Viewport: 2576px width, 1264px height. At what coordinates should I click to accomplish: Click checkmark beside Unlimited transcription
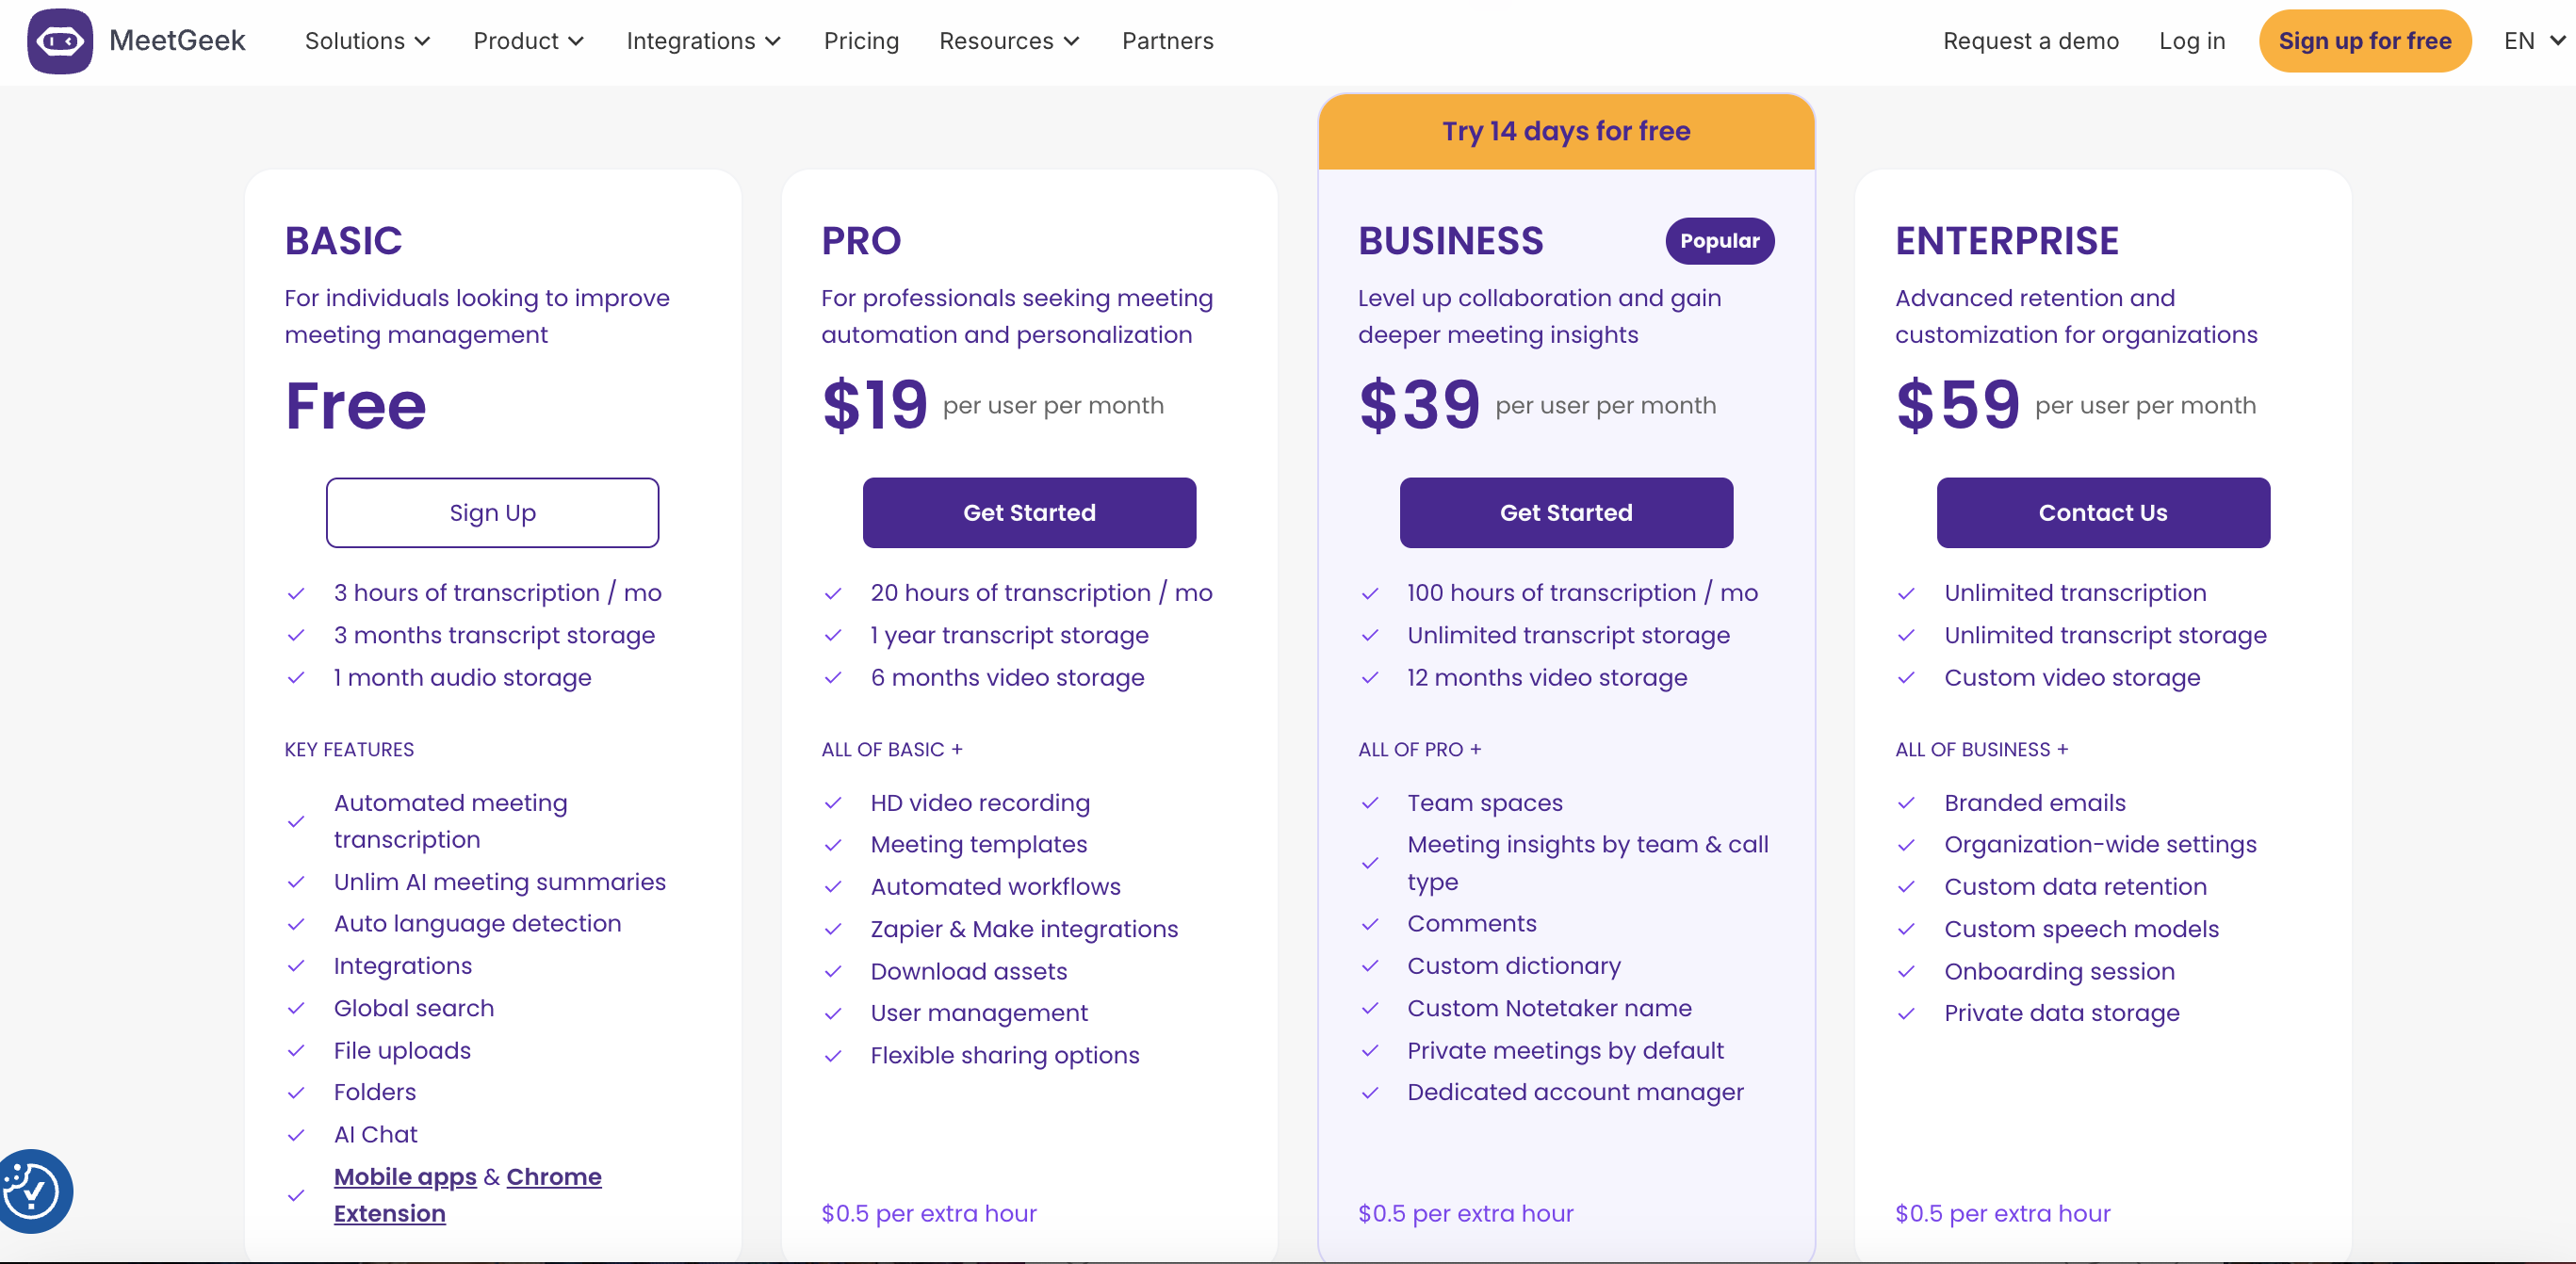(x=1907, y=593)
